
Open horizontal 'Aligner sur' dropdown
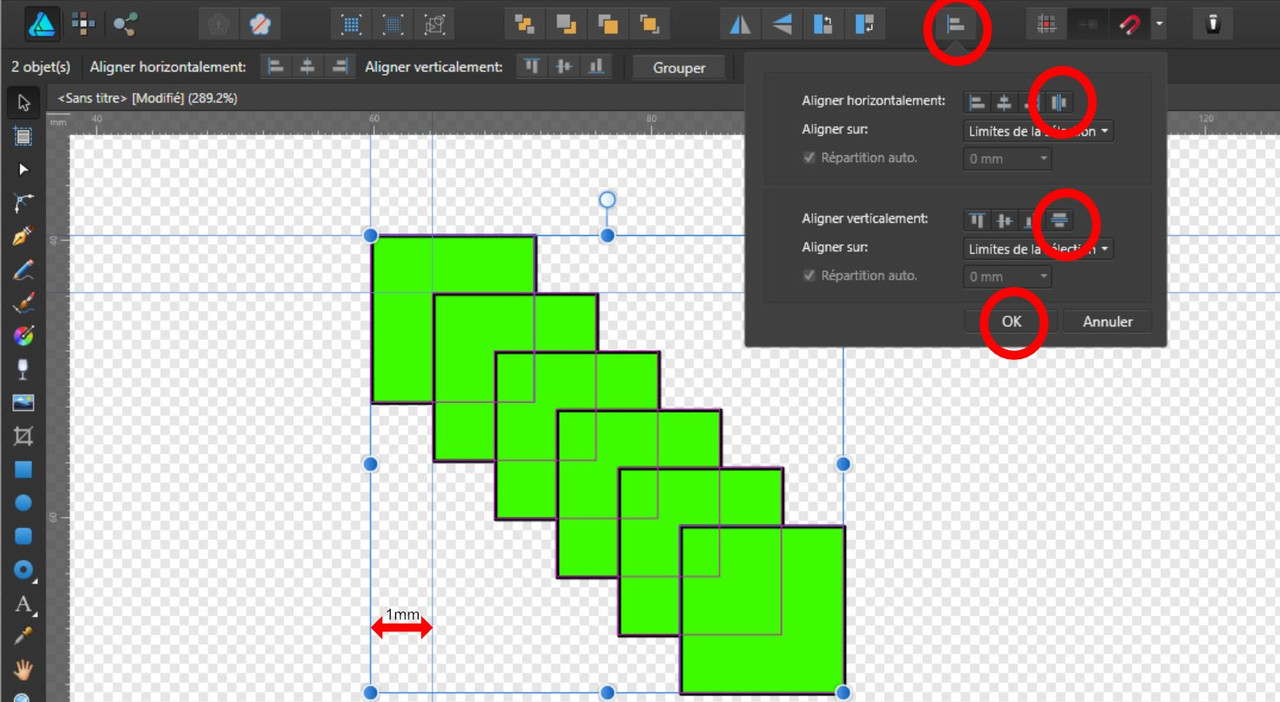[1039, 131]
